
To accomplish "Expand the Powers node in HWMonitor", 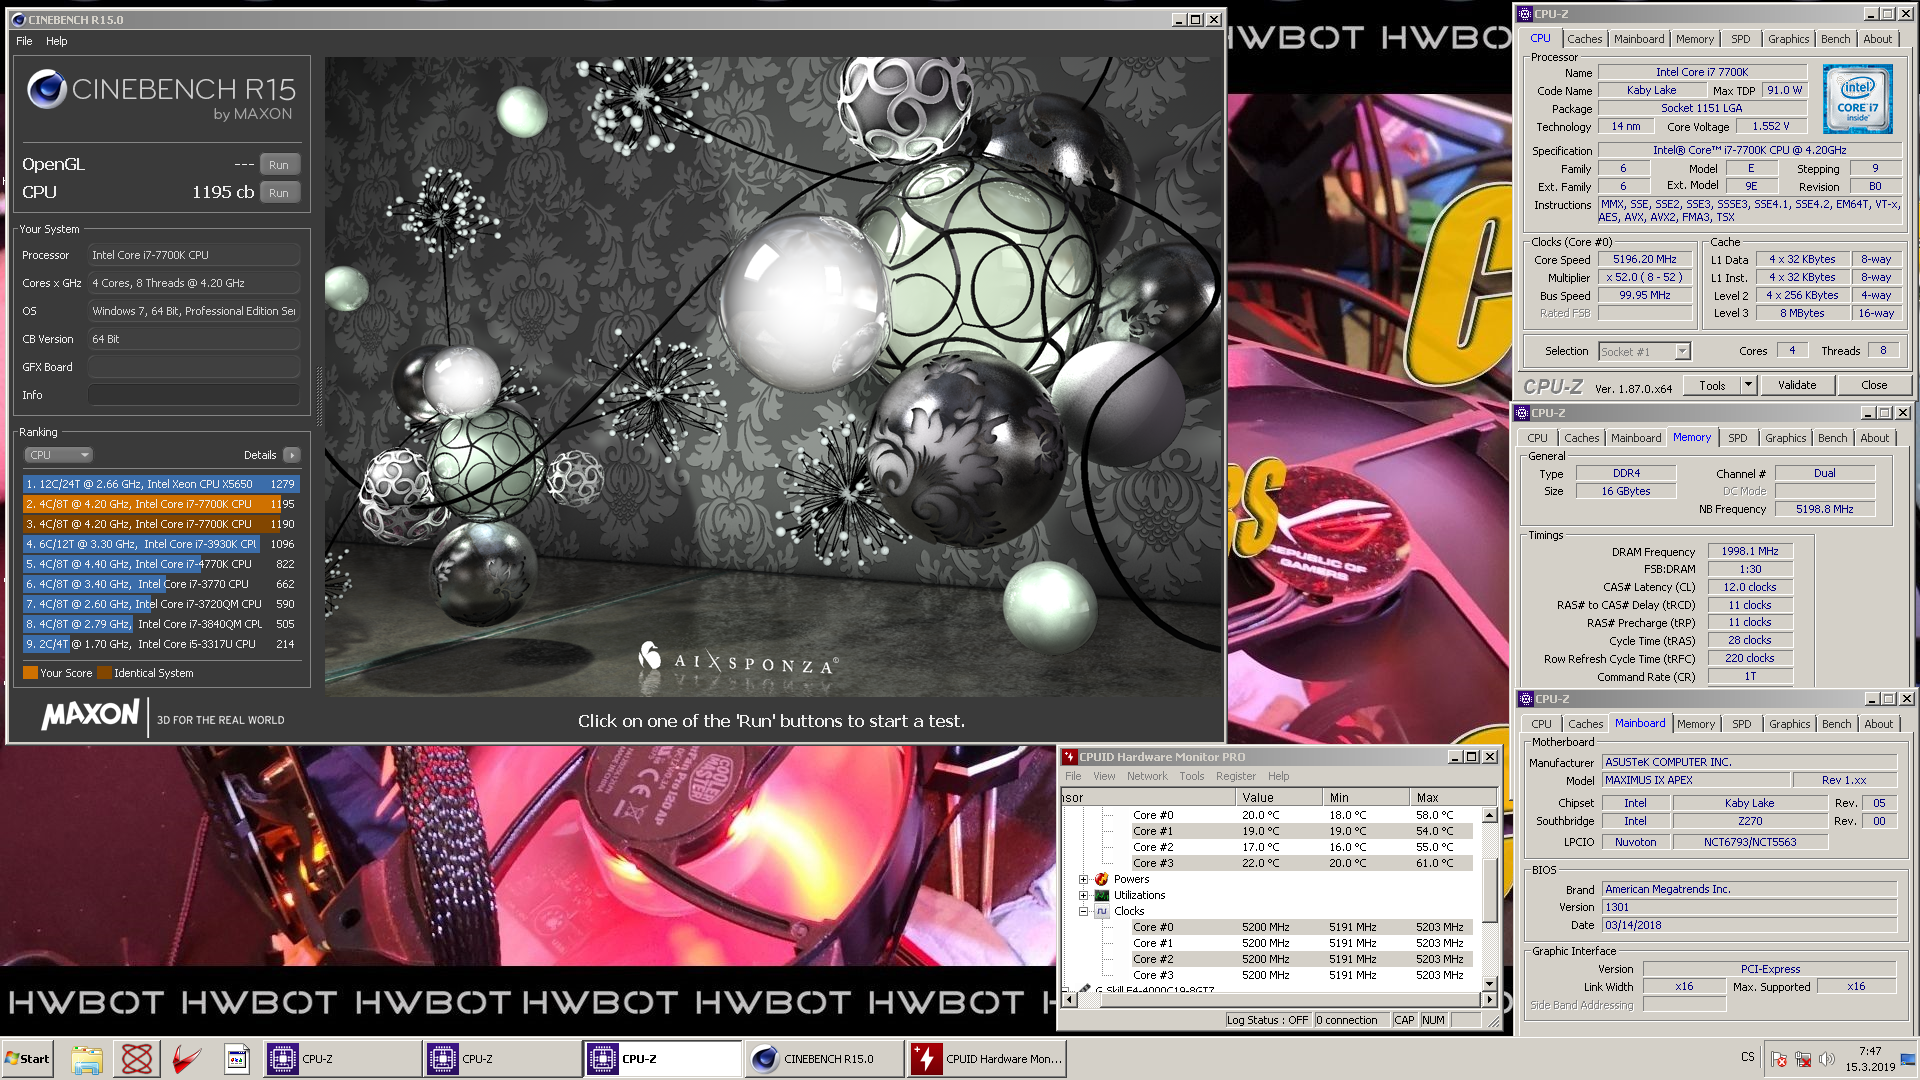I will (1083, 880).
